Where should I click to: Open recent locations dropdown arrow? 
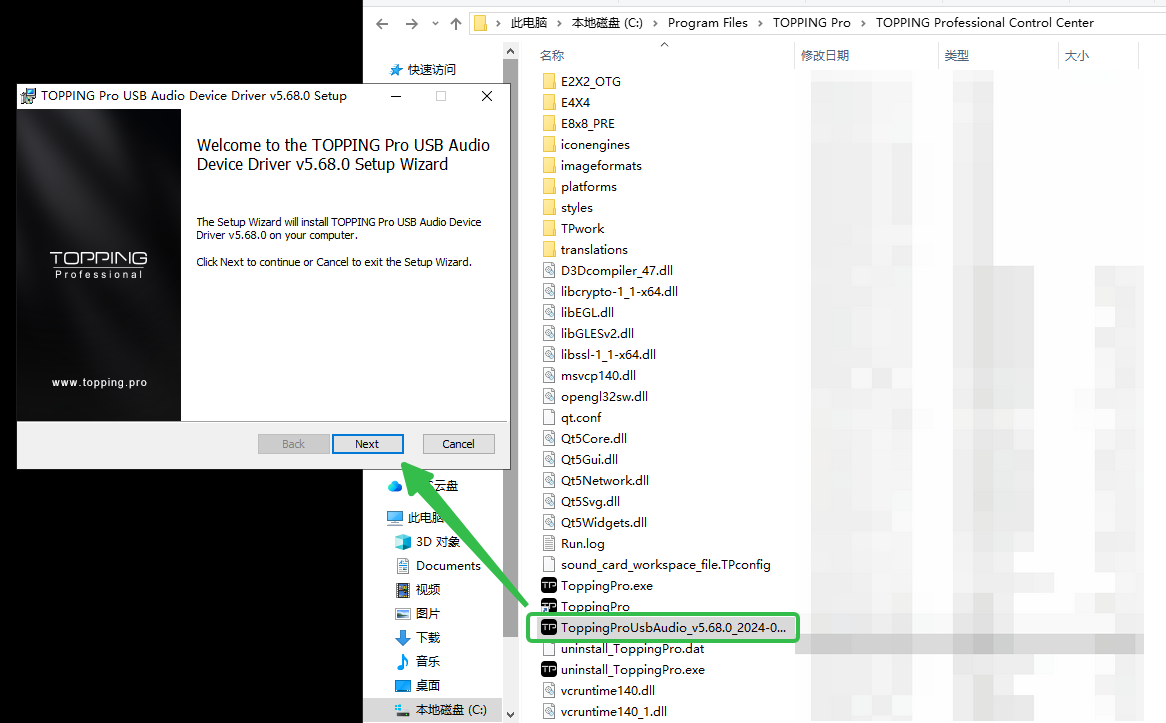click(x=434, y=23)
